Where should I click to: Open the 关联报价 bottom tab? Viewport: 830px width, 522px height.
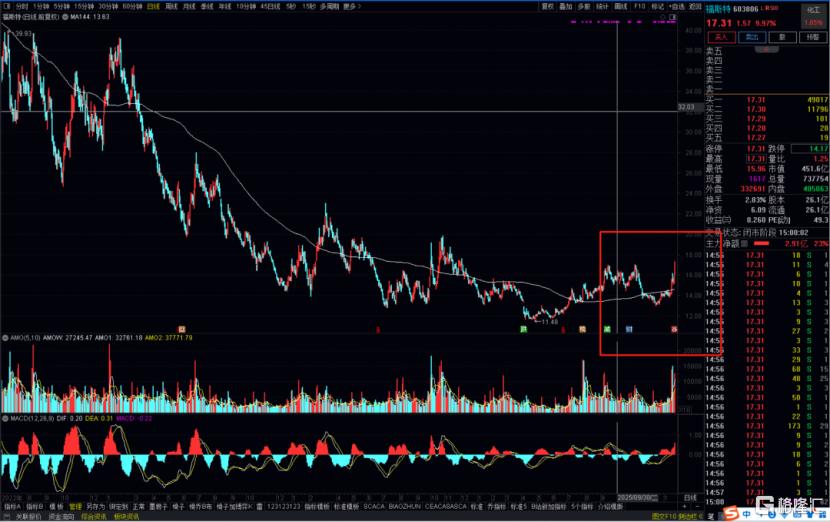click(28, 516)
